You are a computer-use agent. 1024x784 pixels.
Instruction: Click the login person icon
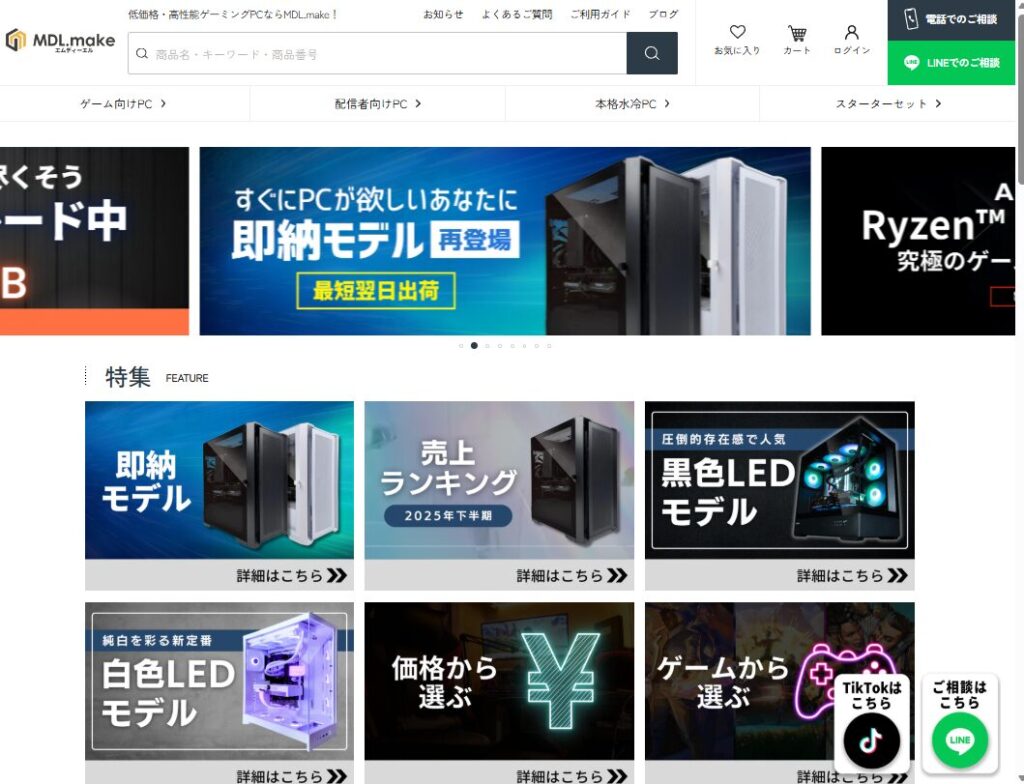point(852,39)
